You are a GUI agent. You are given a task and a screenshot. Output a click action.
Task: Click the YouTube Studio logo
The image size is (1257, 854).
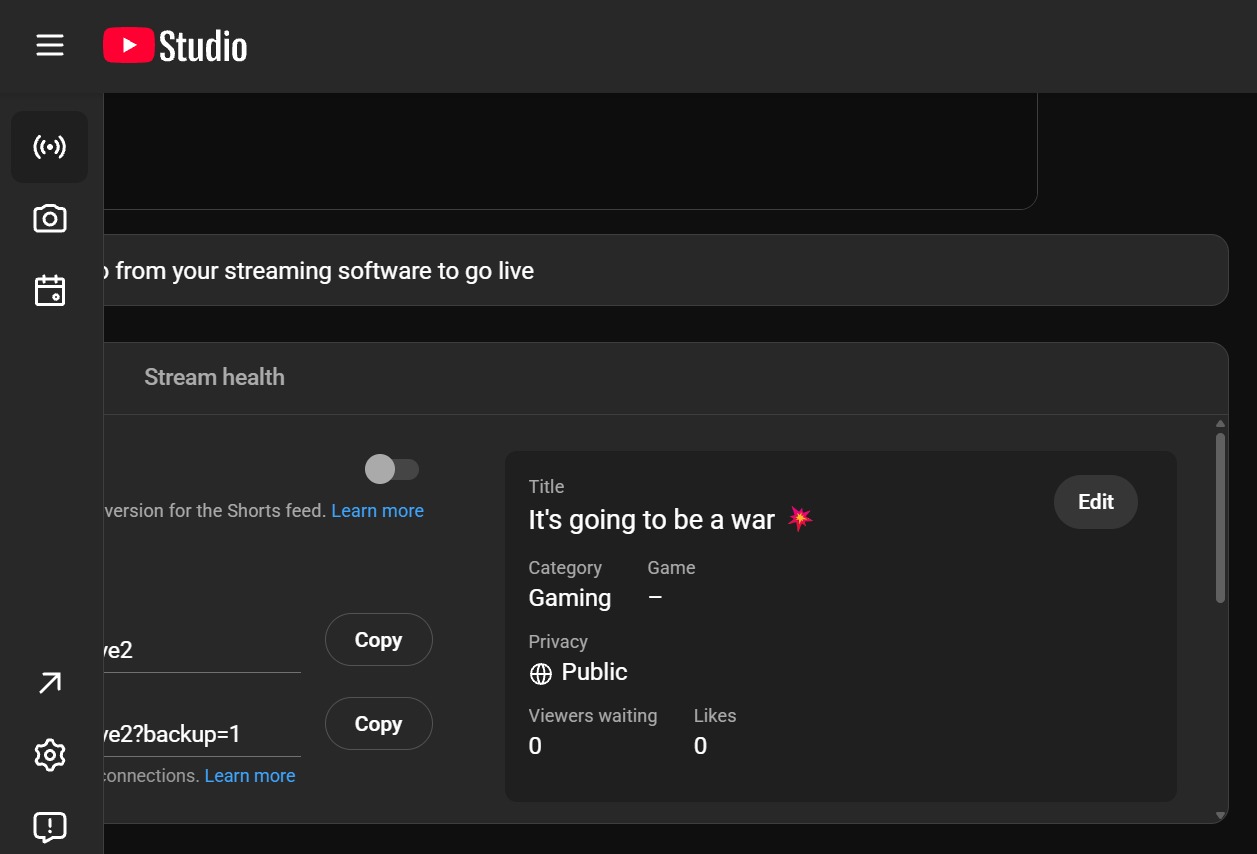pyautogui.click(x=174, y=45)
